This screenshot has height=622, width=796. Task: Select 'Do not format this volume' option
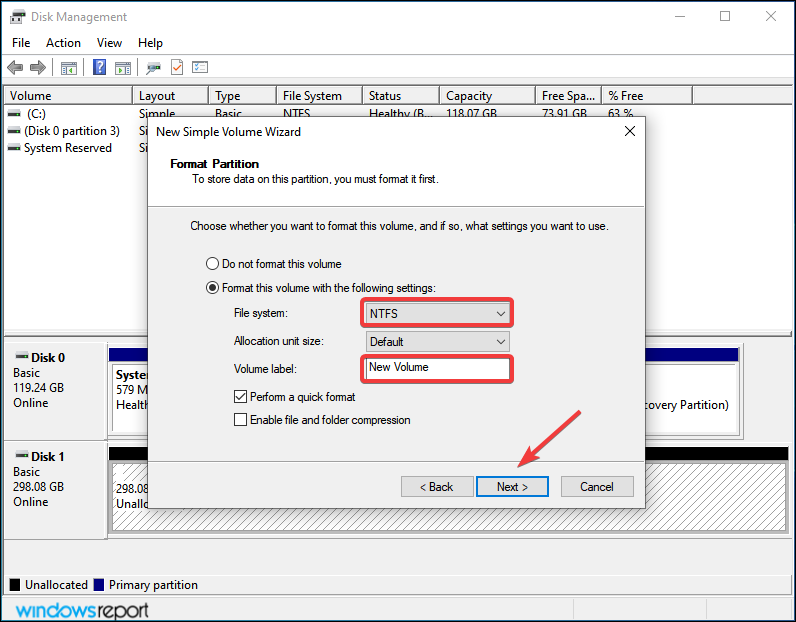[x=212, y=264]
